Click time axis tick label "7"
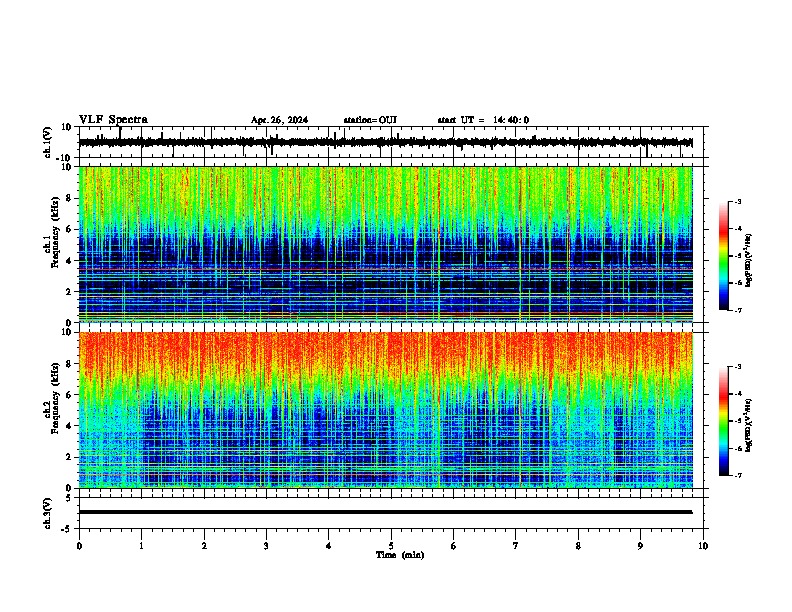 516,546
